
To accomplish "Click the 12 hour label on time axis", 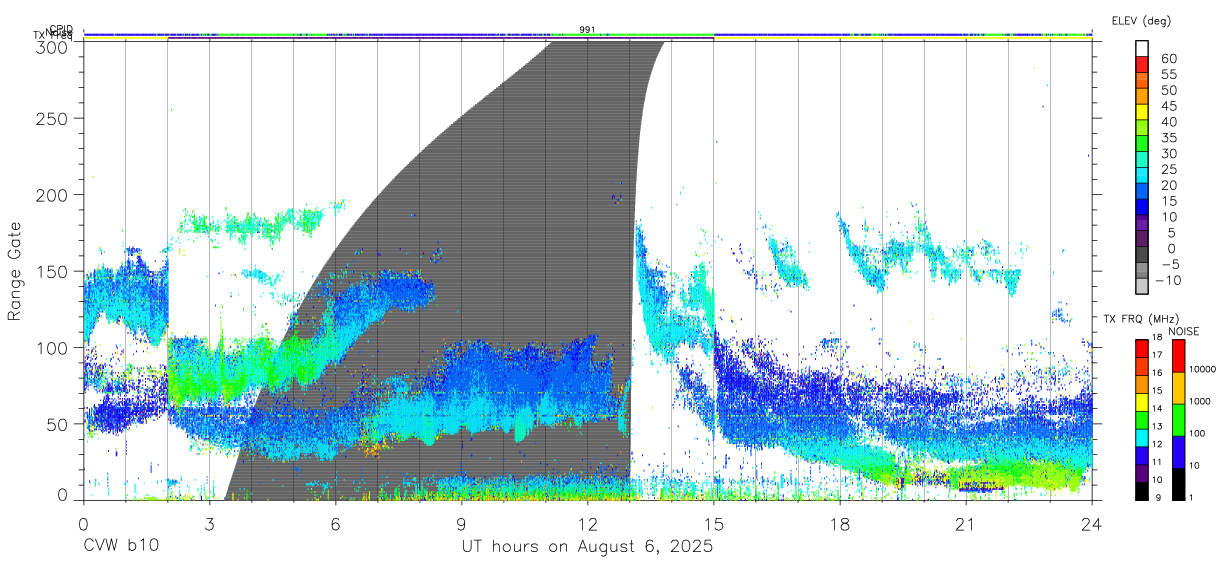I will point(587,523).
